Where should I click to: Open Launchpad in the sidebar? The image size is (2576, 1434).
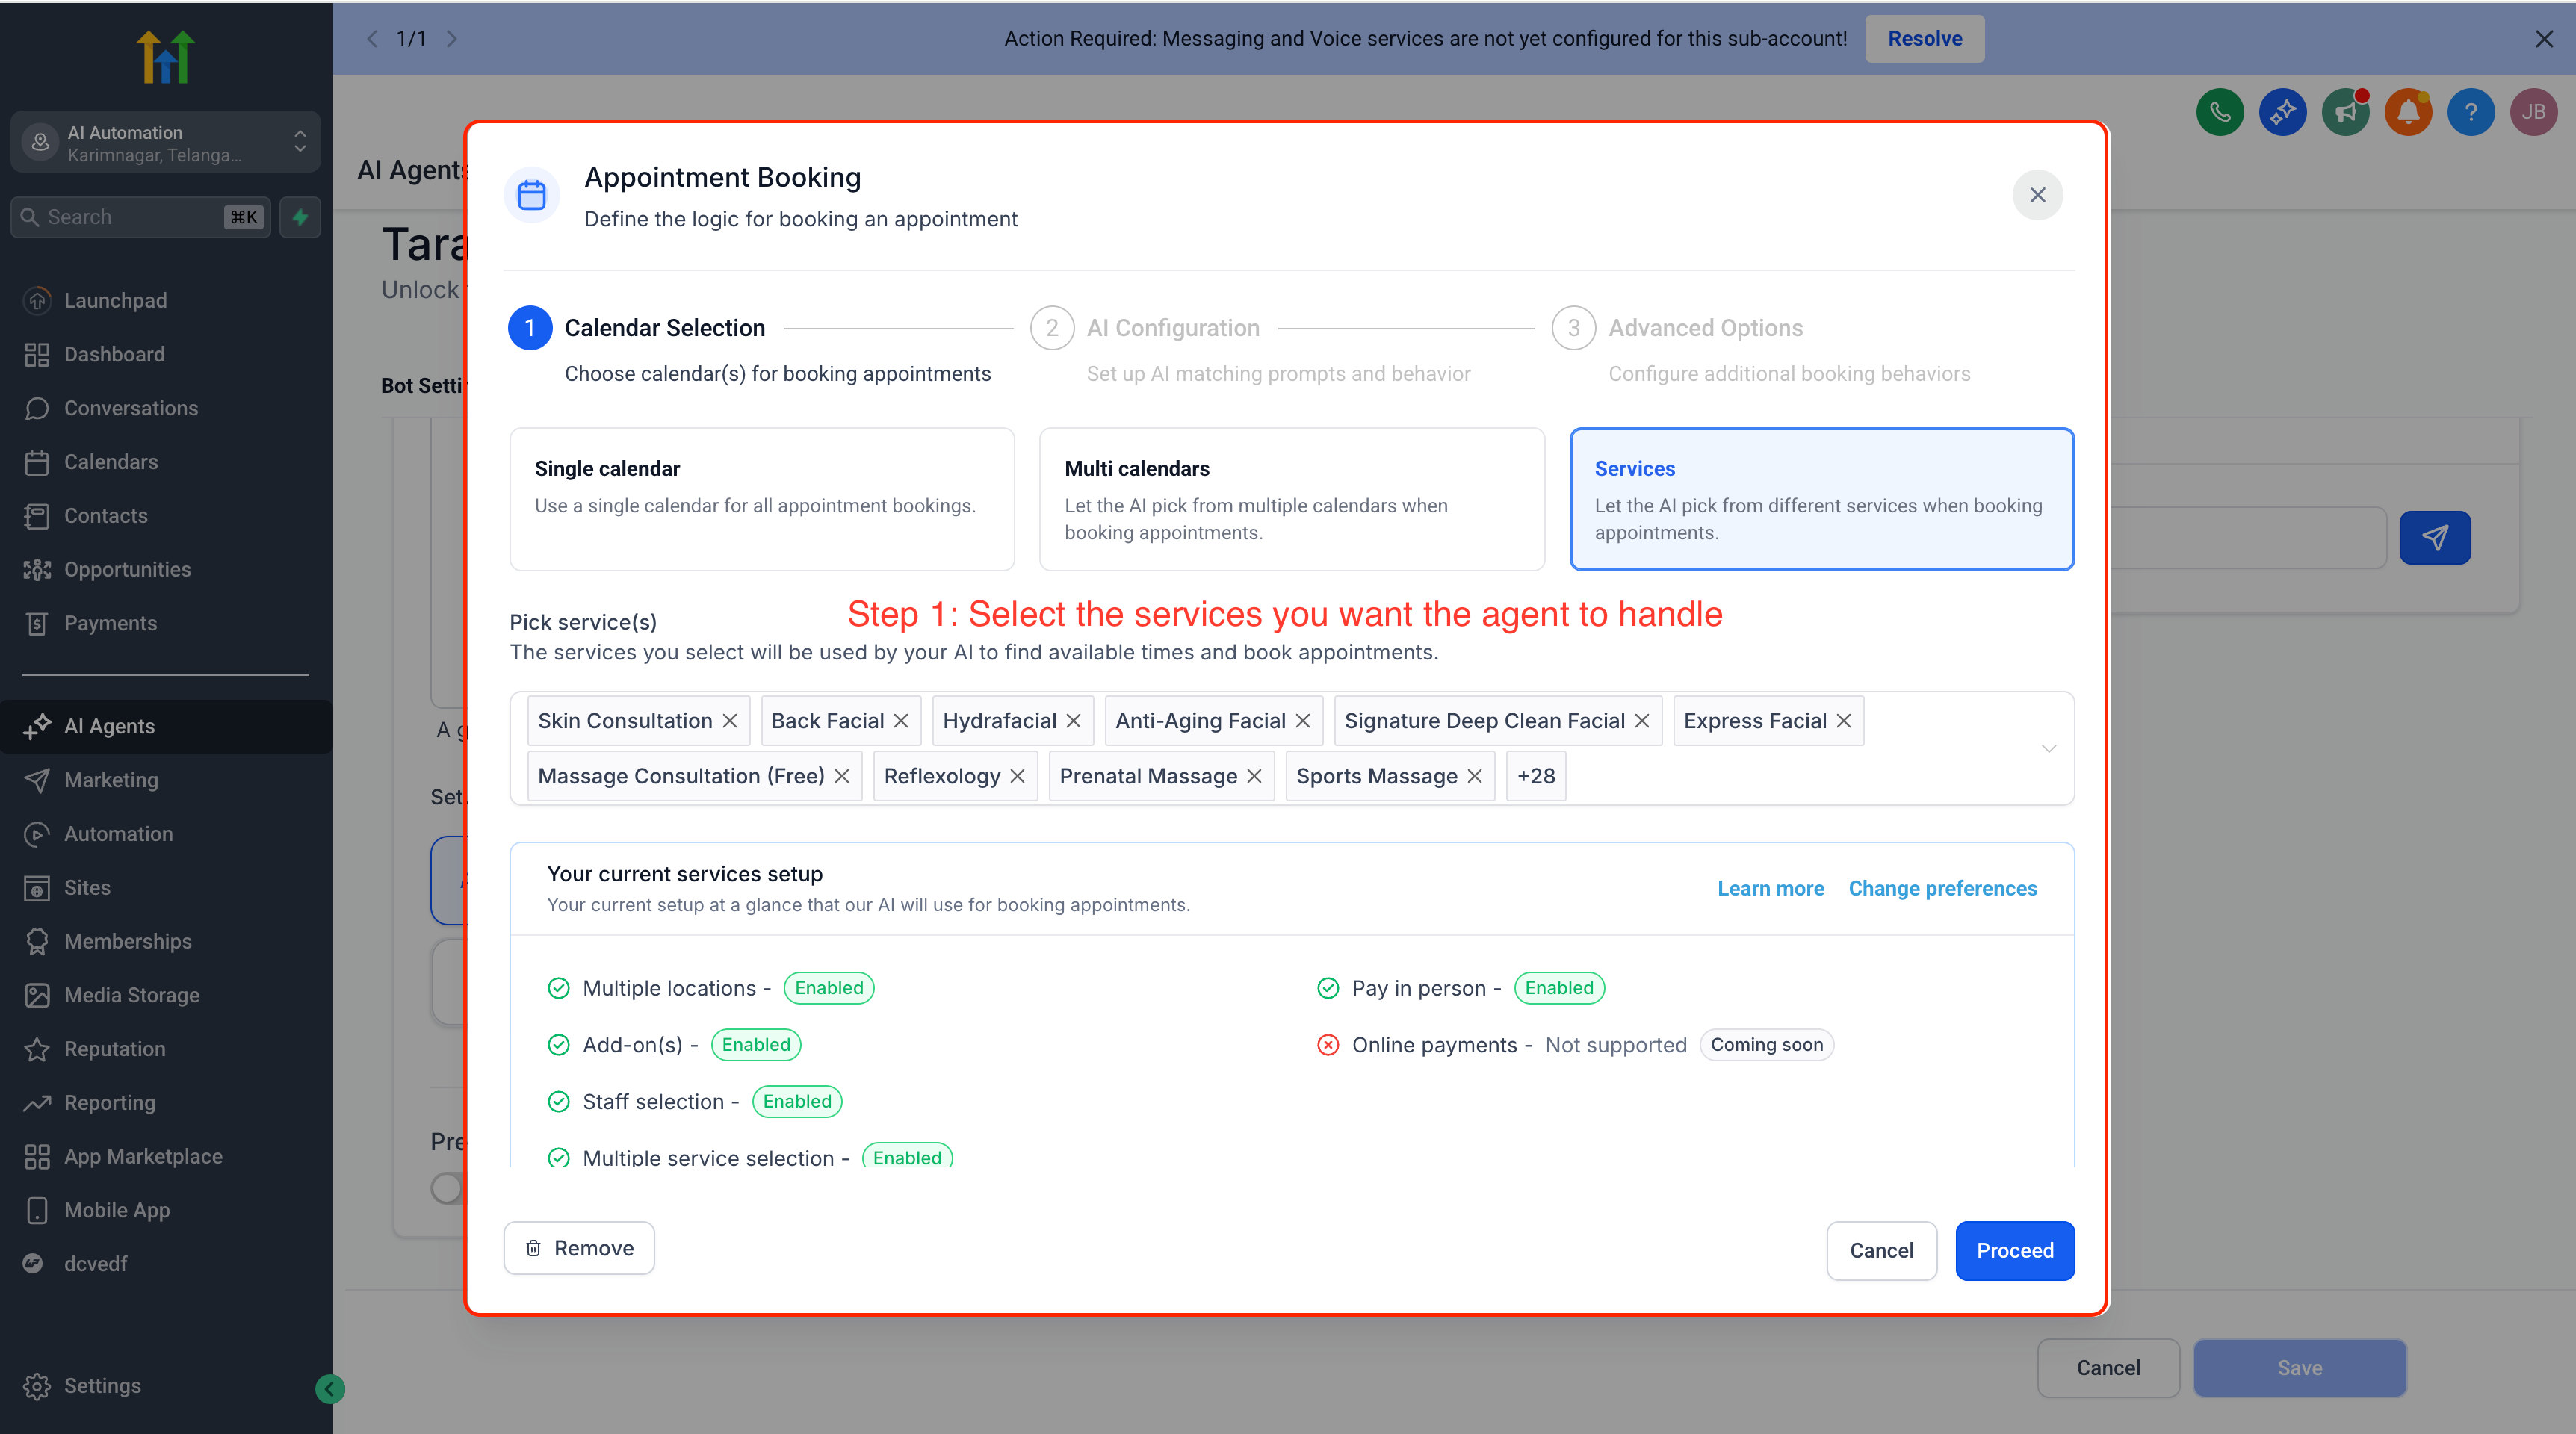tap(166, 300)
